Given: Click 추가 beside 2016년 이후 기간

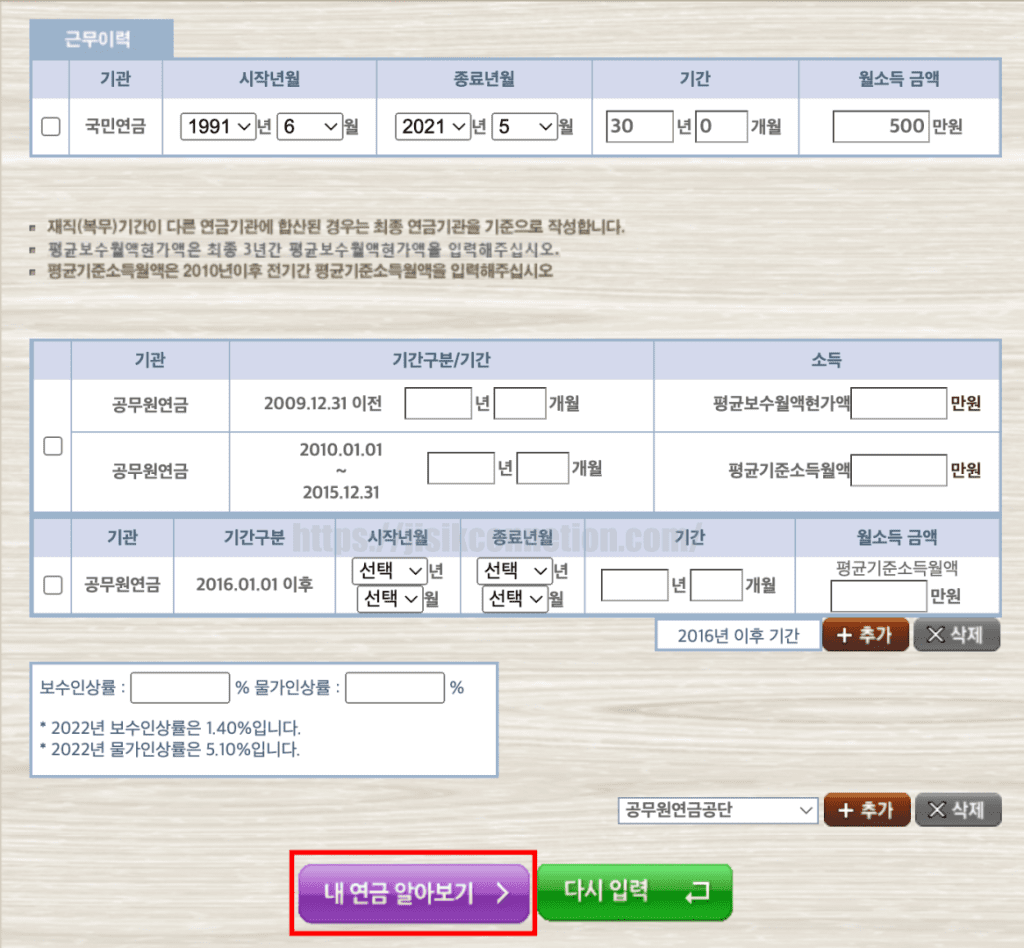Looking at the screenshot, I should tap(865, 635).
